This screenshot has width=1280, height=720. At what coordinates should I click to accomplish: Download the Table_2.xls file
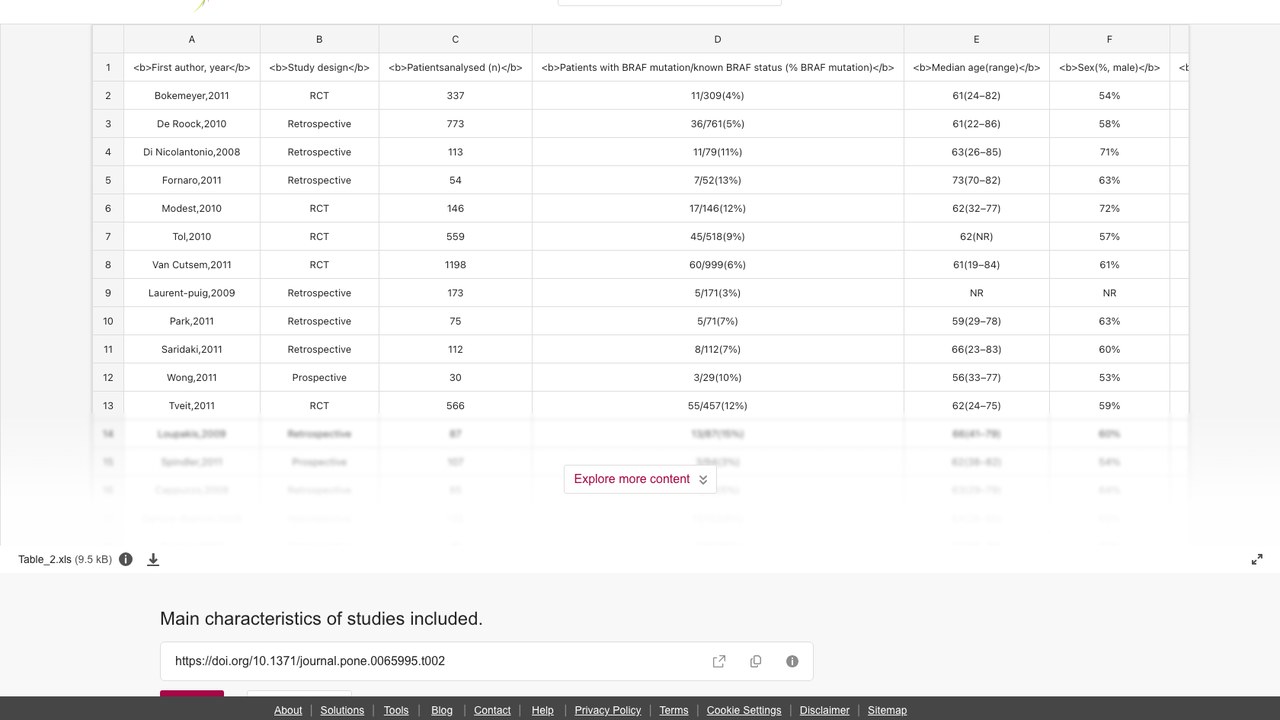153,560
